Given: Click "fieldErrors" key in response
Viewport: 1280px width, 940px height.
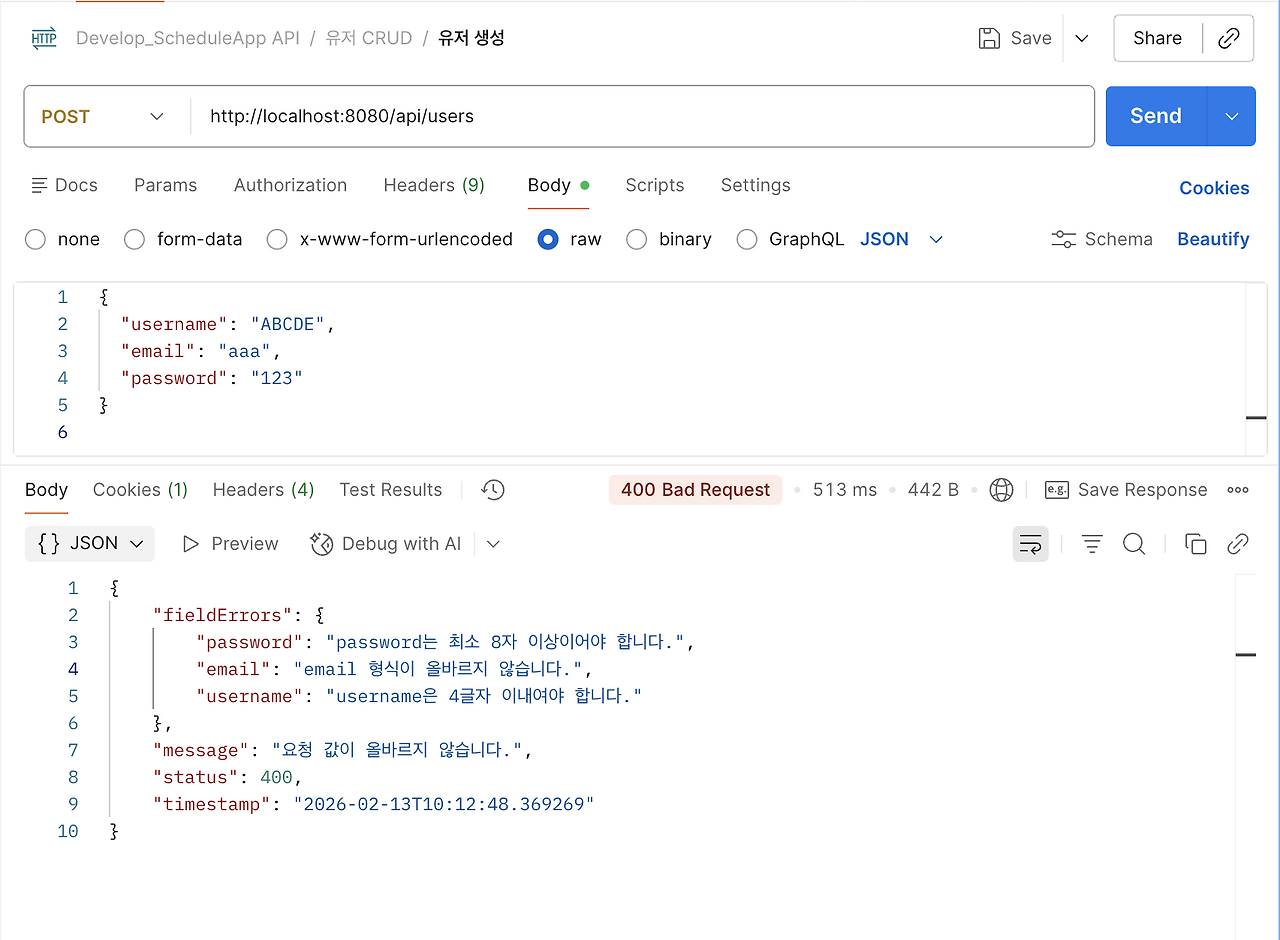Looking at the screenshot, I should click(221, 615).
